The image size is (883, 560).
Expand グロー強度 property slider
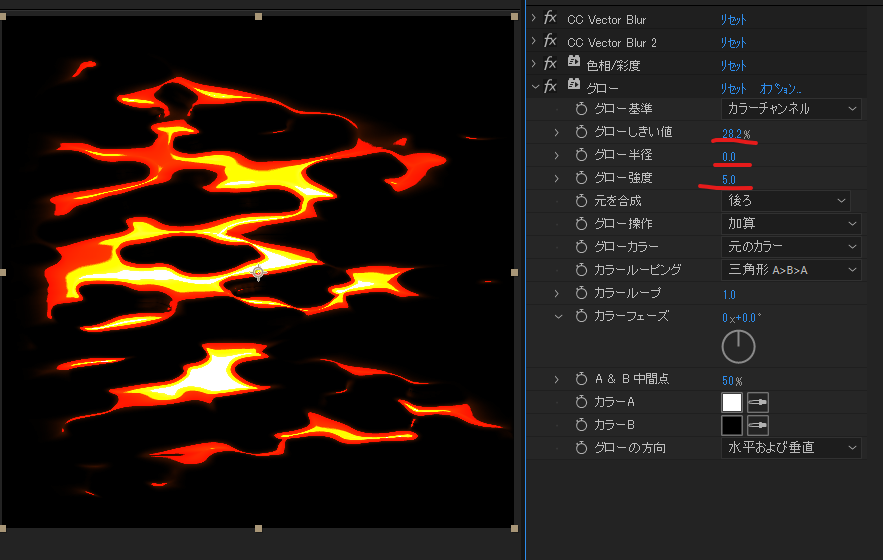[556, 178]
